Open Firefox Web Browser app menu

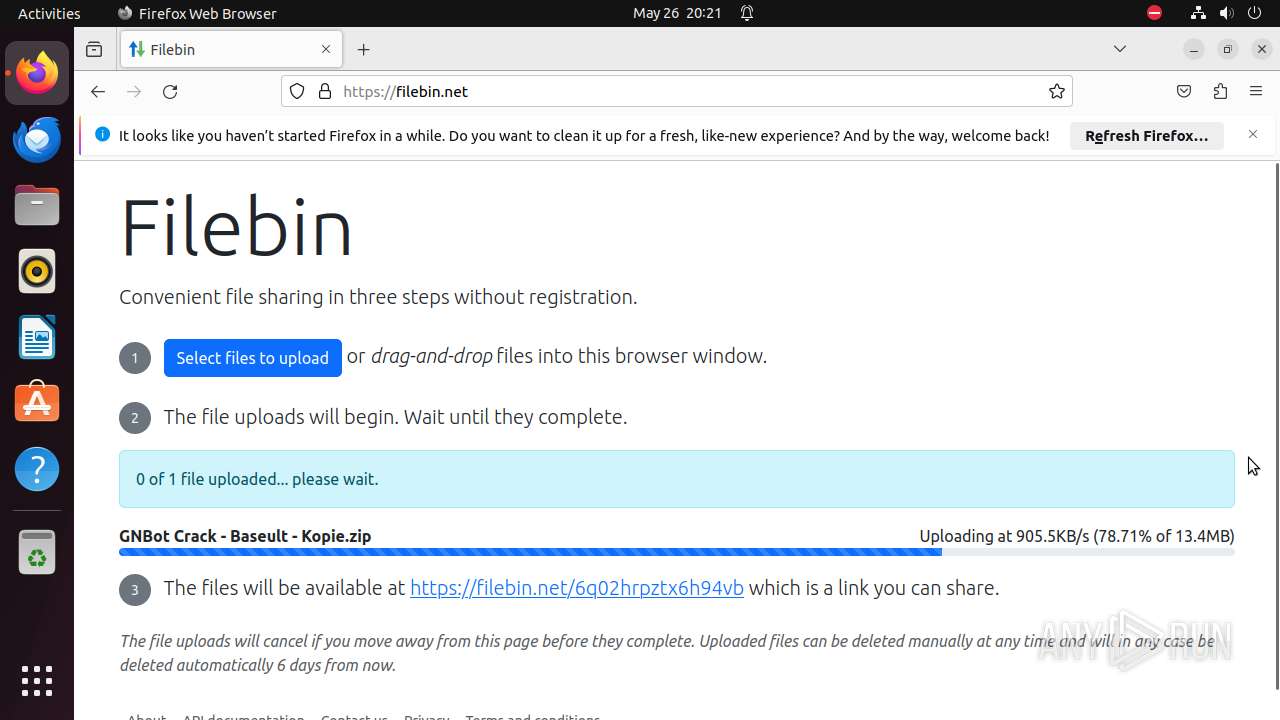pos(197,13)
